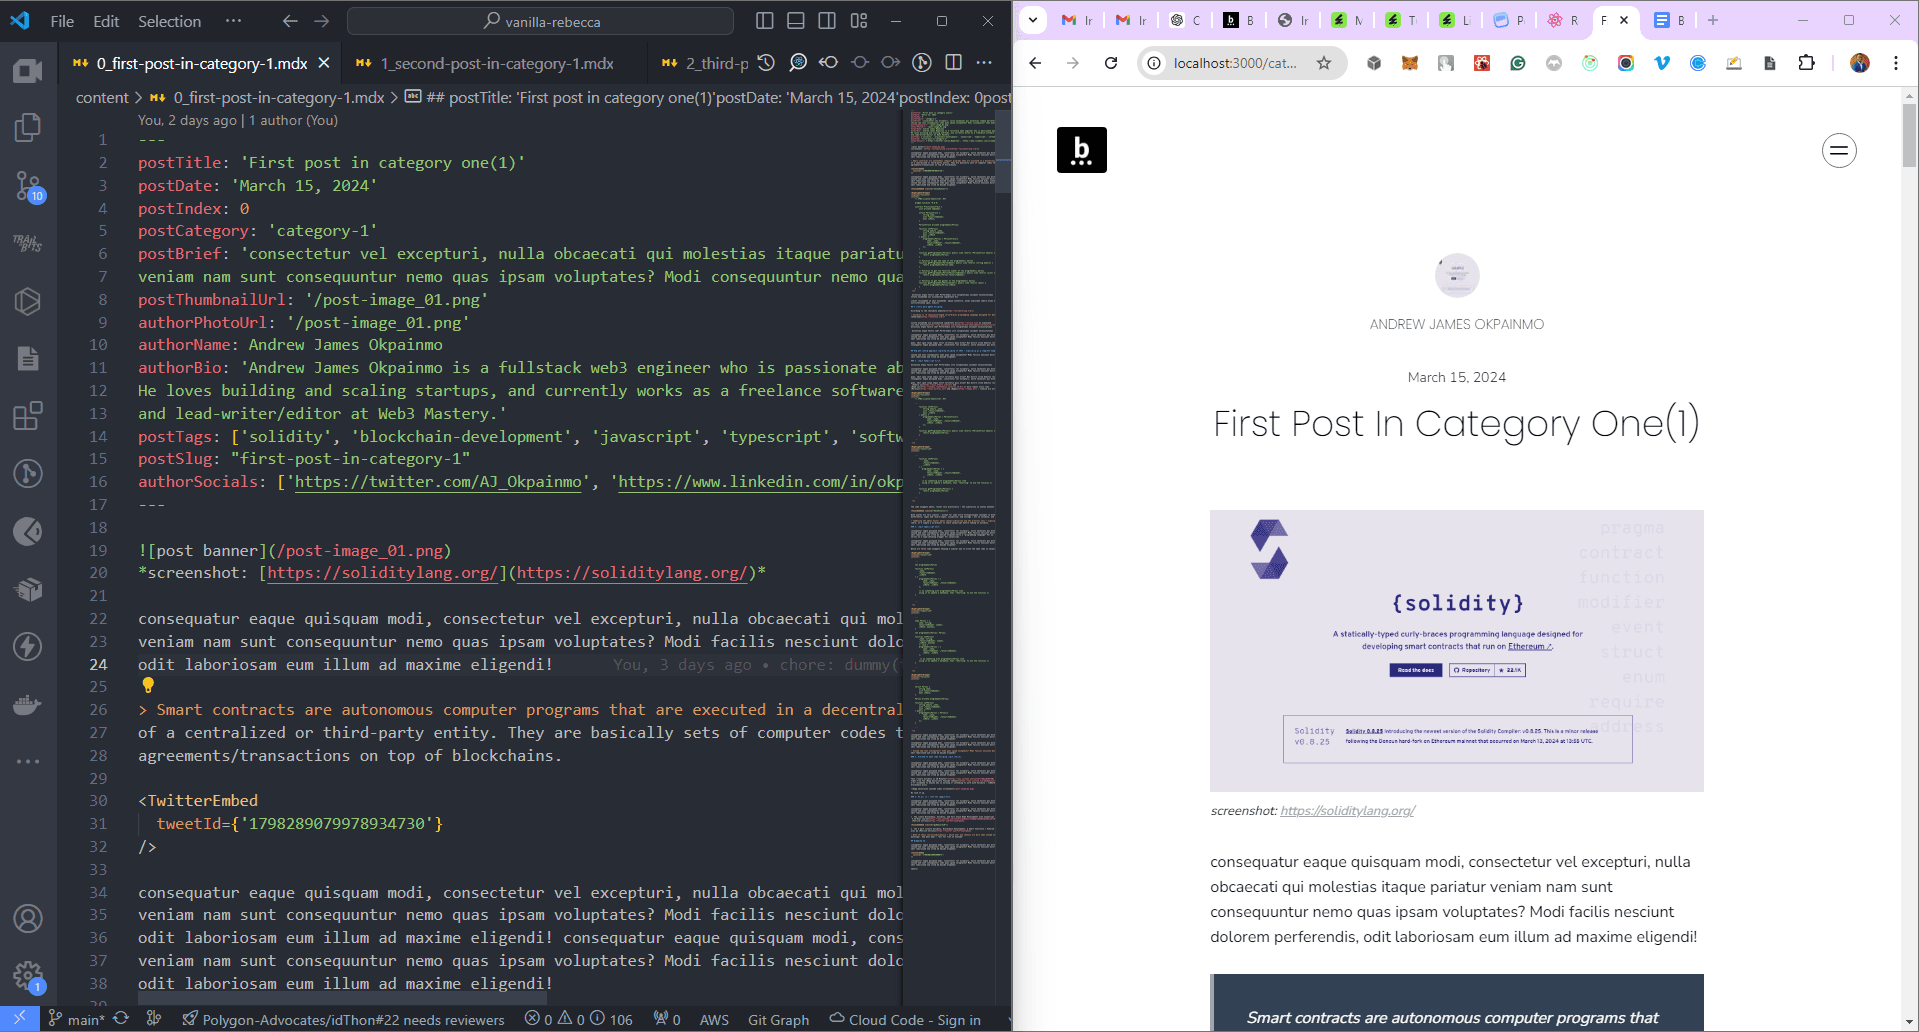
Task: Open Chrome Extensions puzzle icon
Action: (x=1806, y=63)
